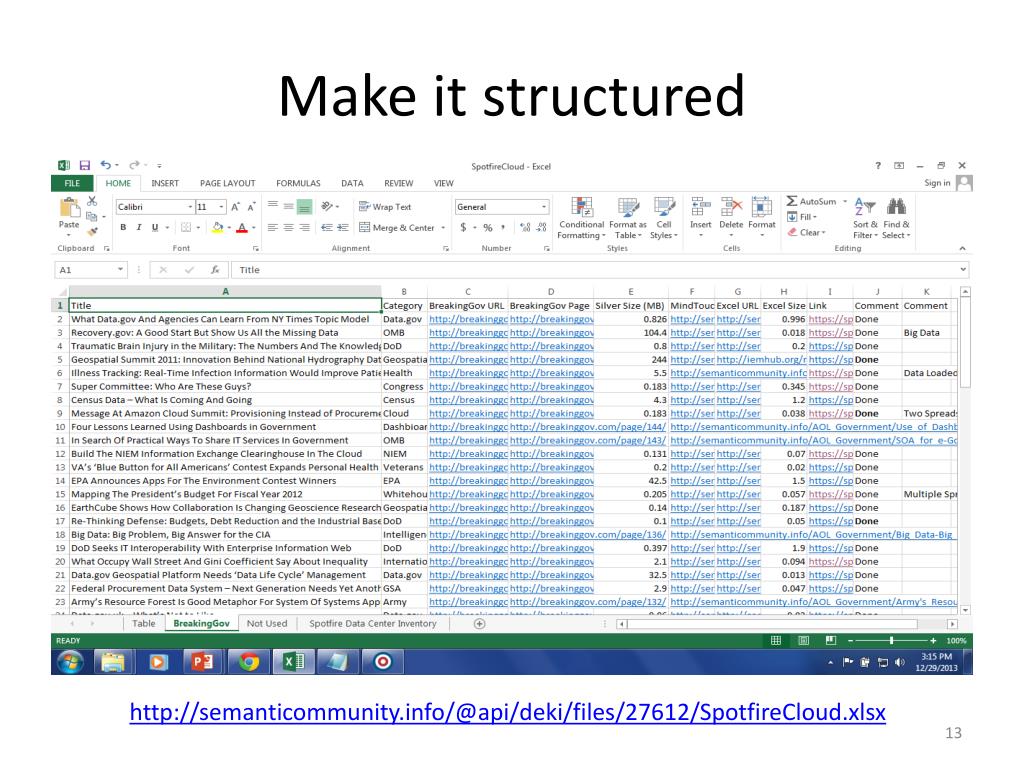
Task: Open the font size dropdown
Action: (222, 207)
